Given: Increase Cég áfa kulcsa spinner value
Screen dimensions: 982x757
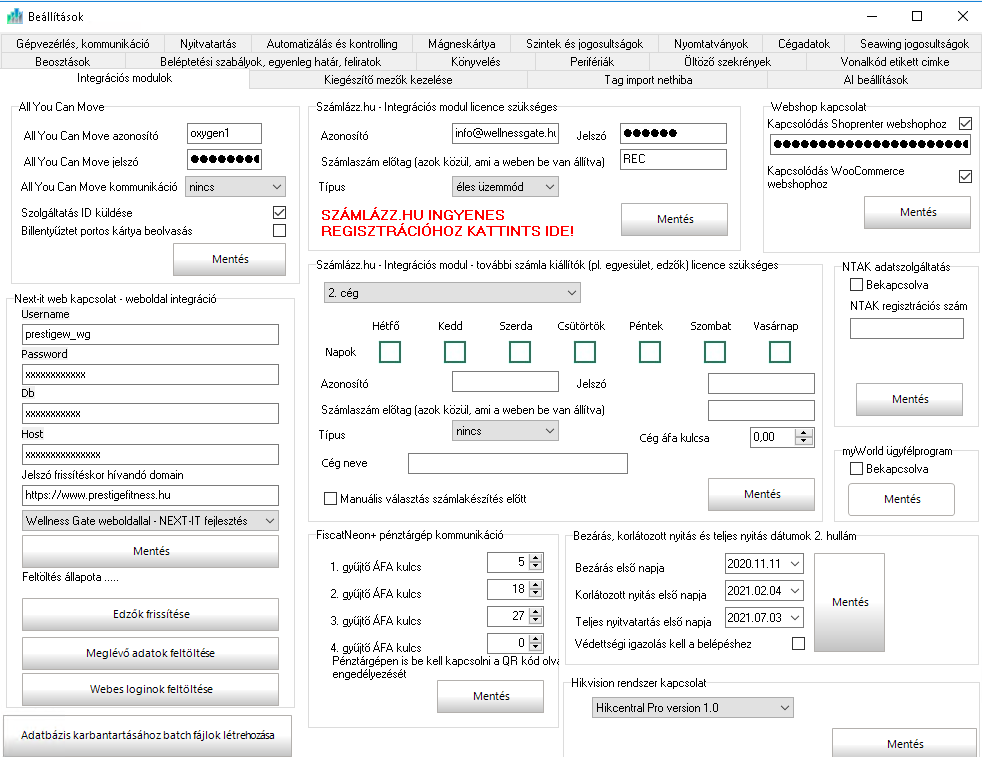Looking at the screenshot, I should click(x=804, y=433).
